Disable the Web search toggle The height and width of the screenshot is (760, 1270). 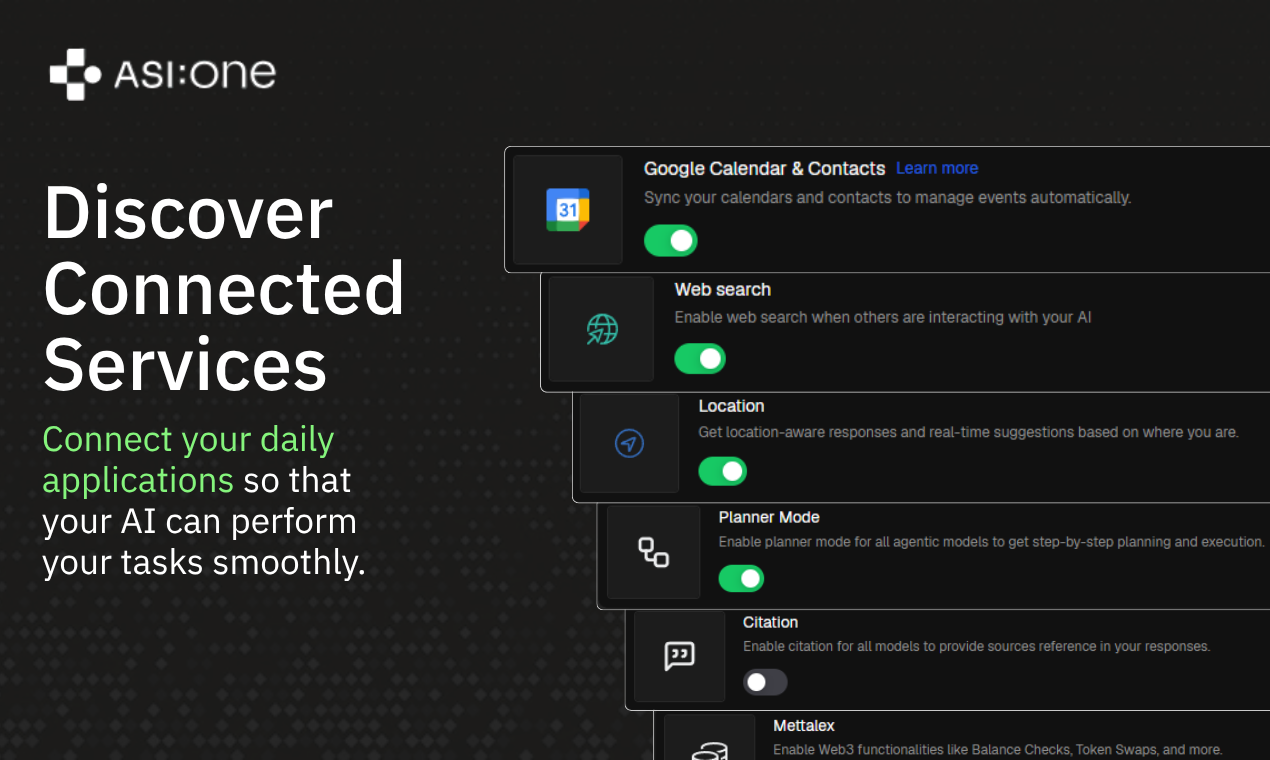click(x=700, y=358)
